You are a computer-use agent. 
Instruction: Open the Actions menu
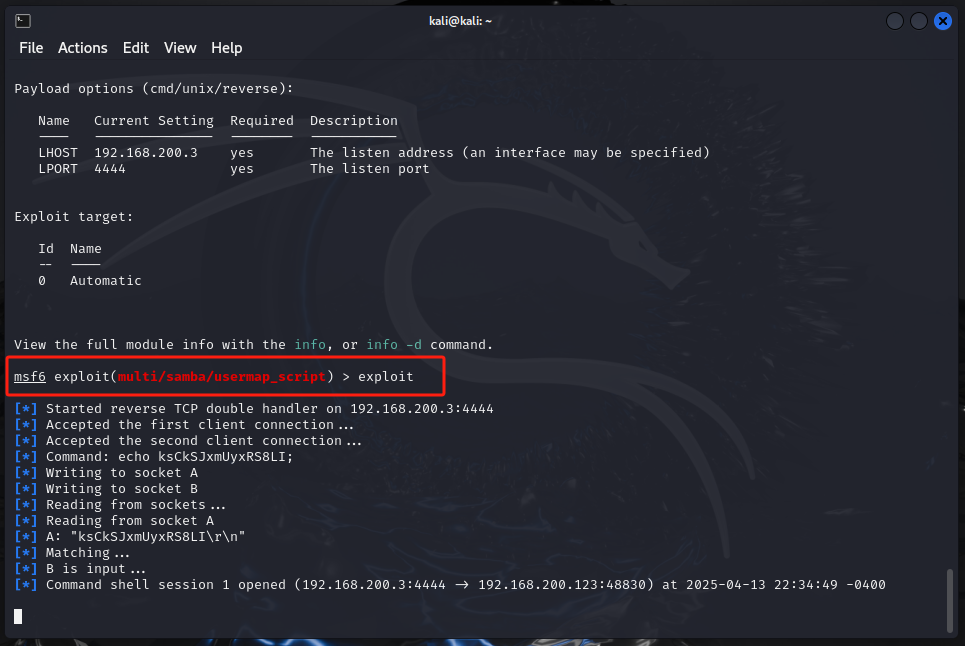(x=82, y=48)
